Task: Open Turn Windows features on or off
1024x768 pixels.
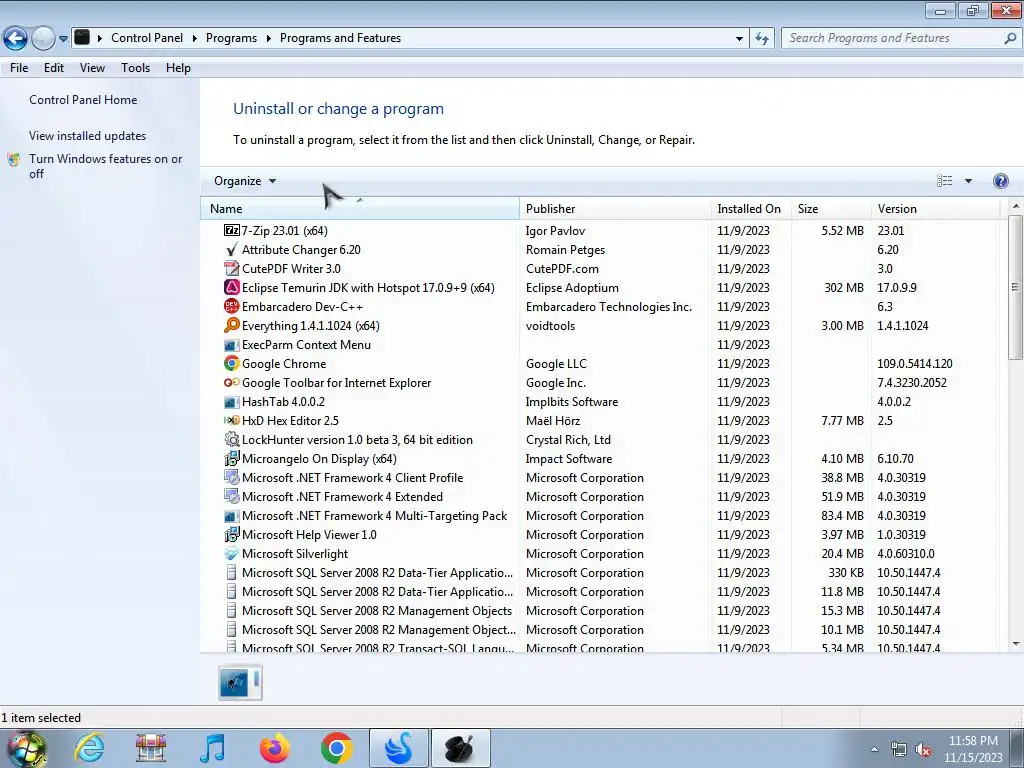Action: [105, 166]
